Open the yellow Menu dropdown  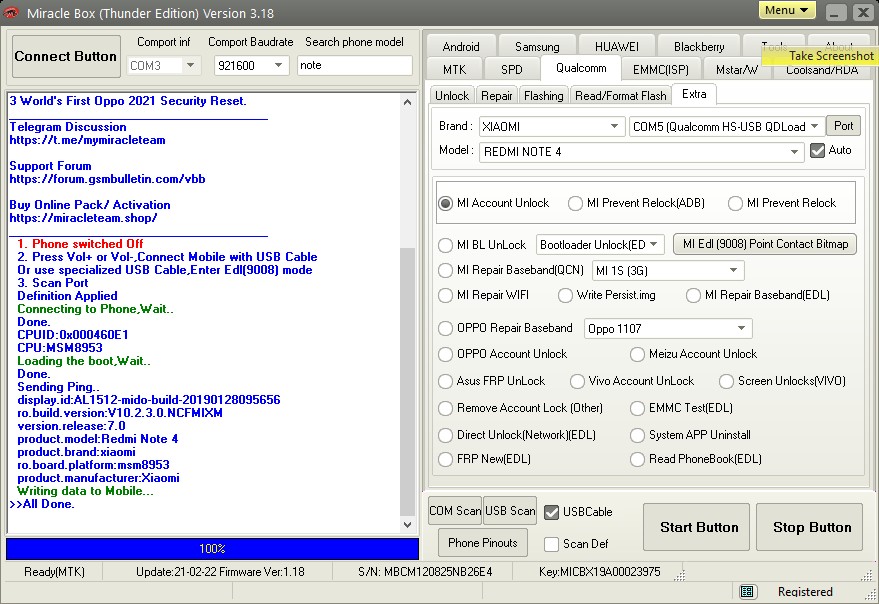787,10
